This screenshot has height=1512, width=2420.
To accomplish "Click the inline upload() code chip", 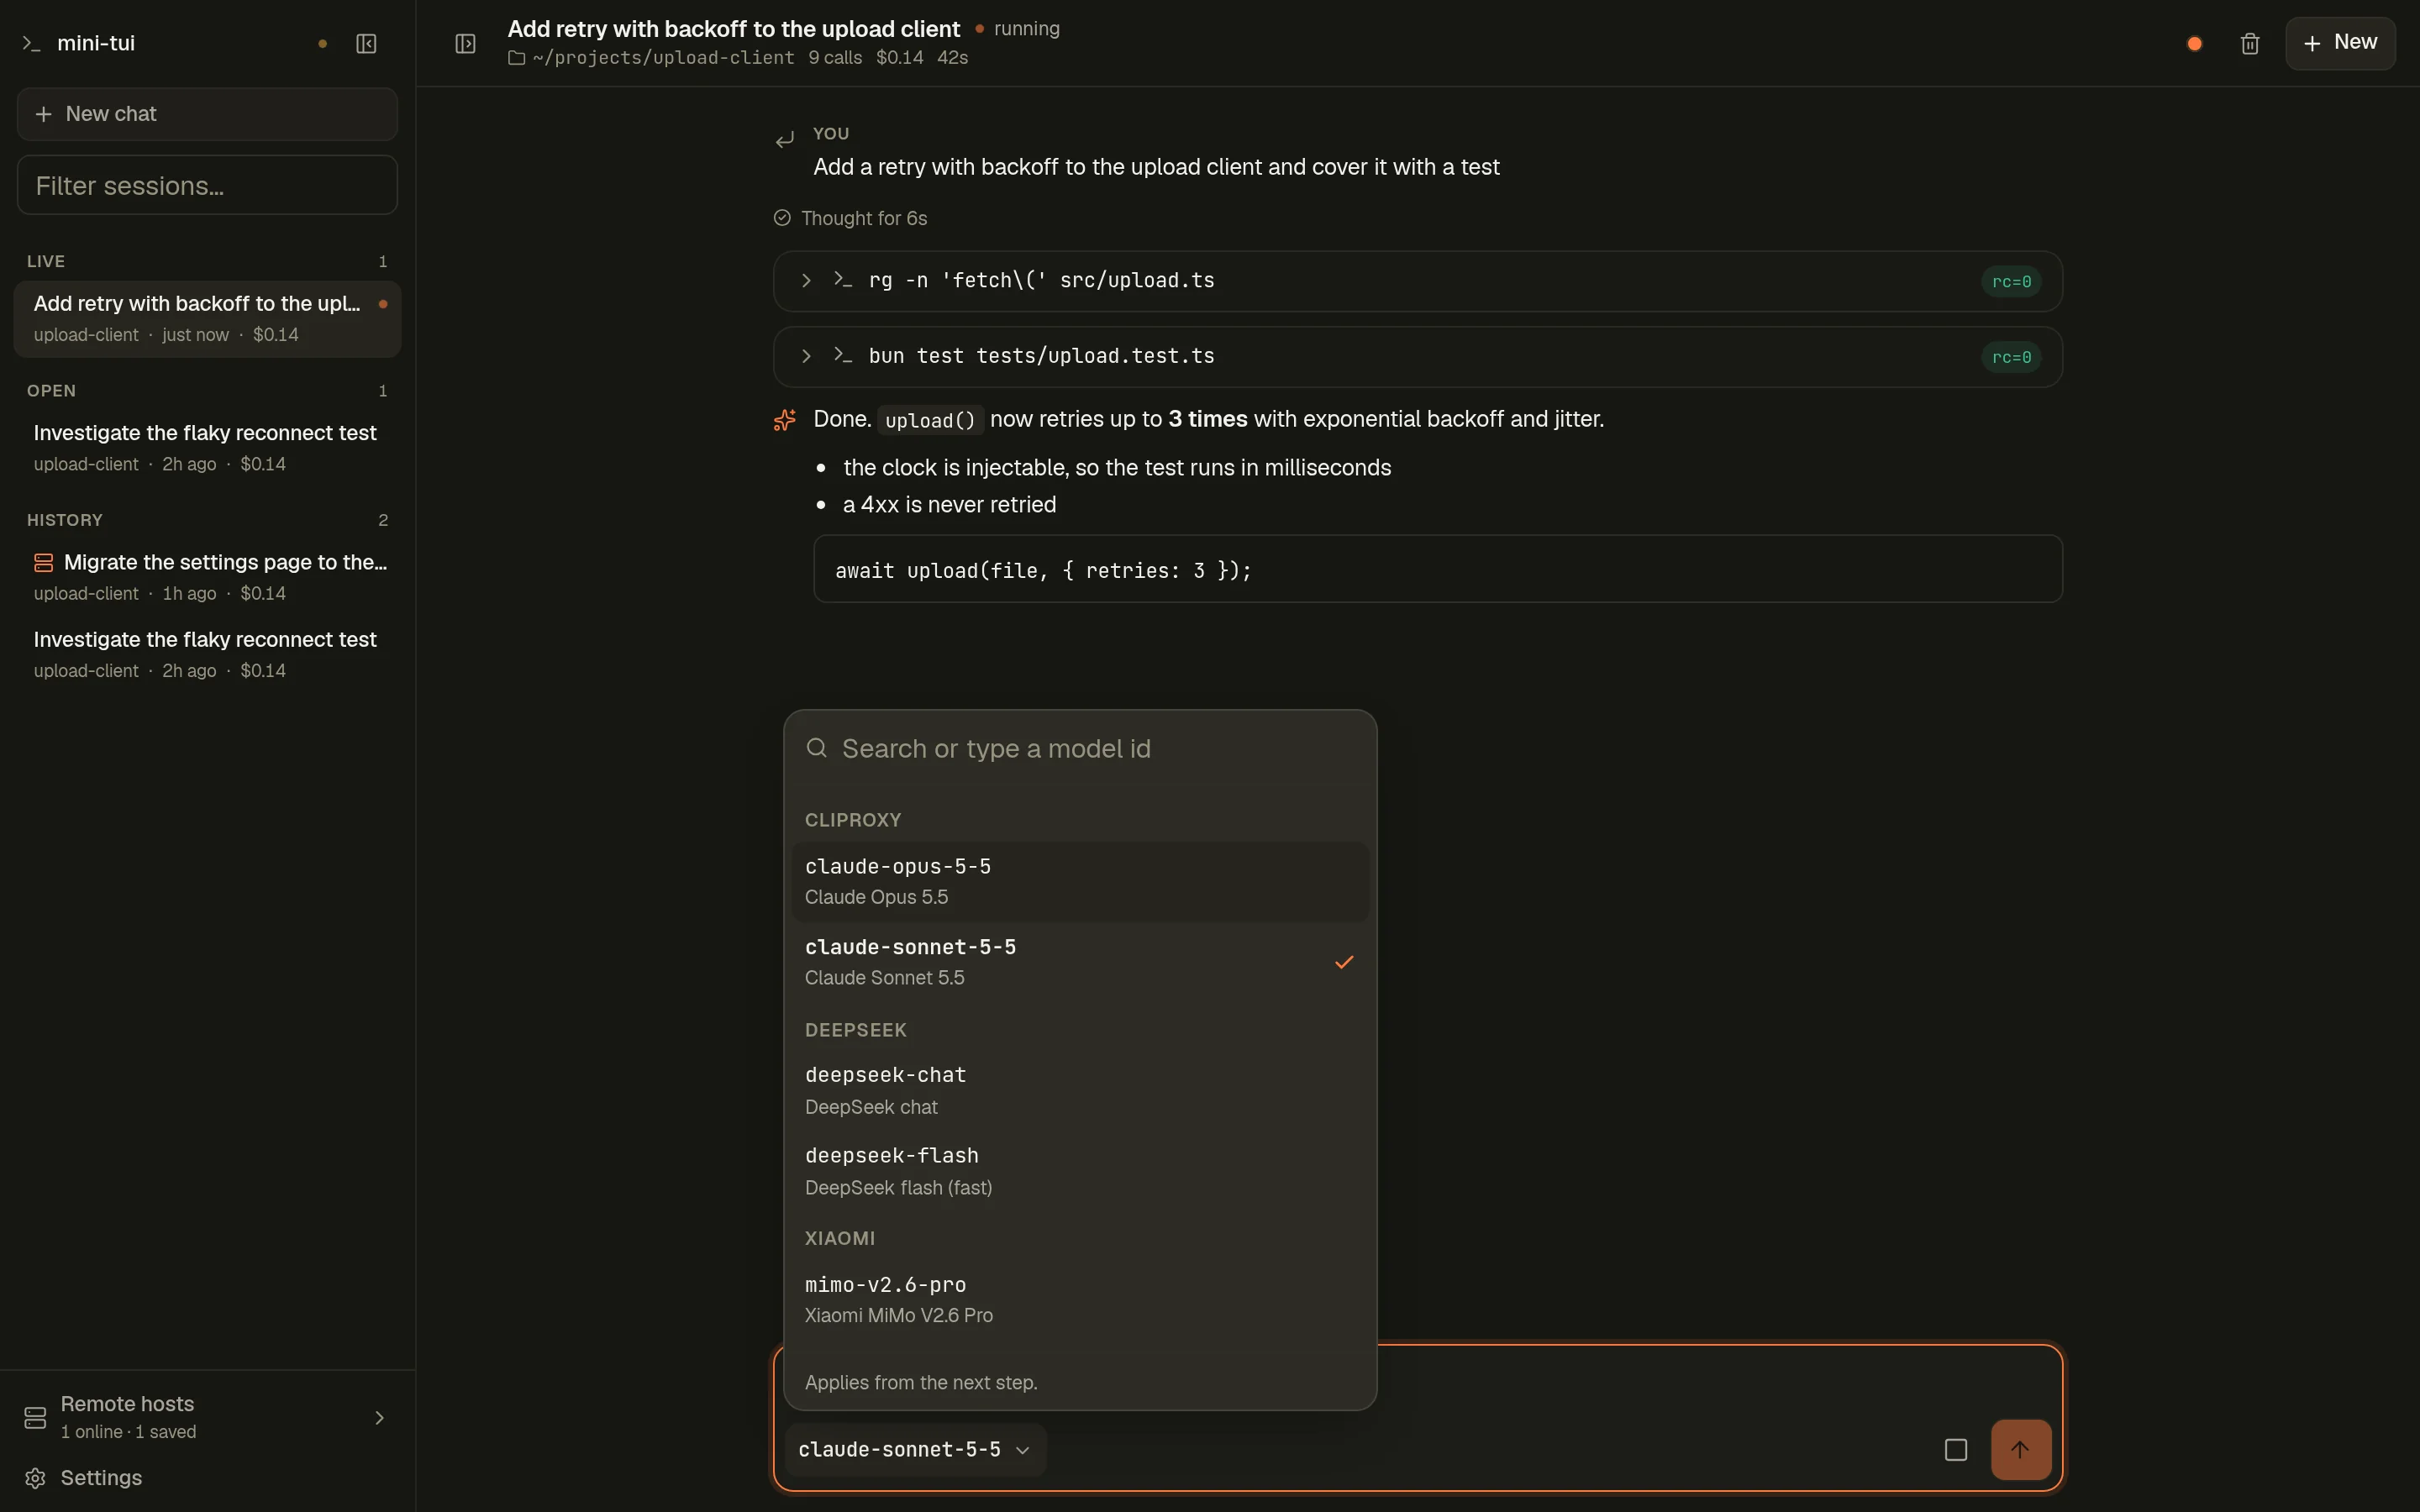I will point(930,420).
